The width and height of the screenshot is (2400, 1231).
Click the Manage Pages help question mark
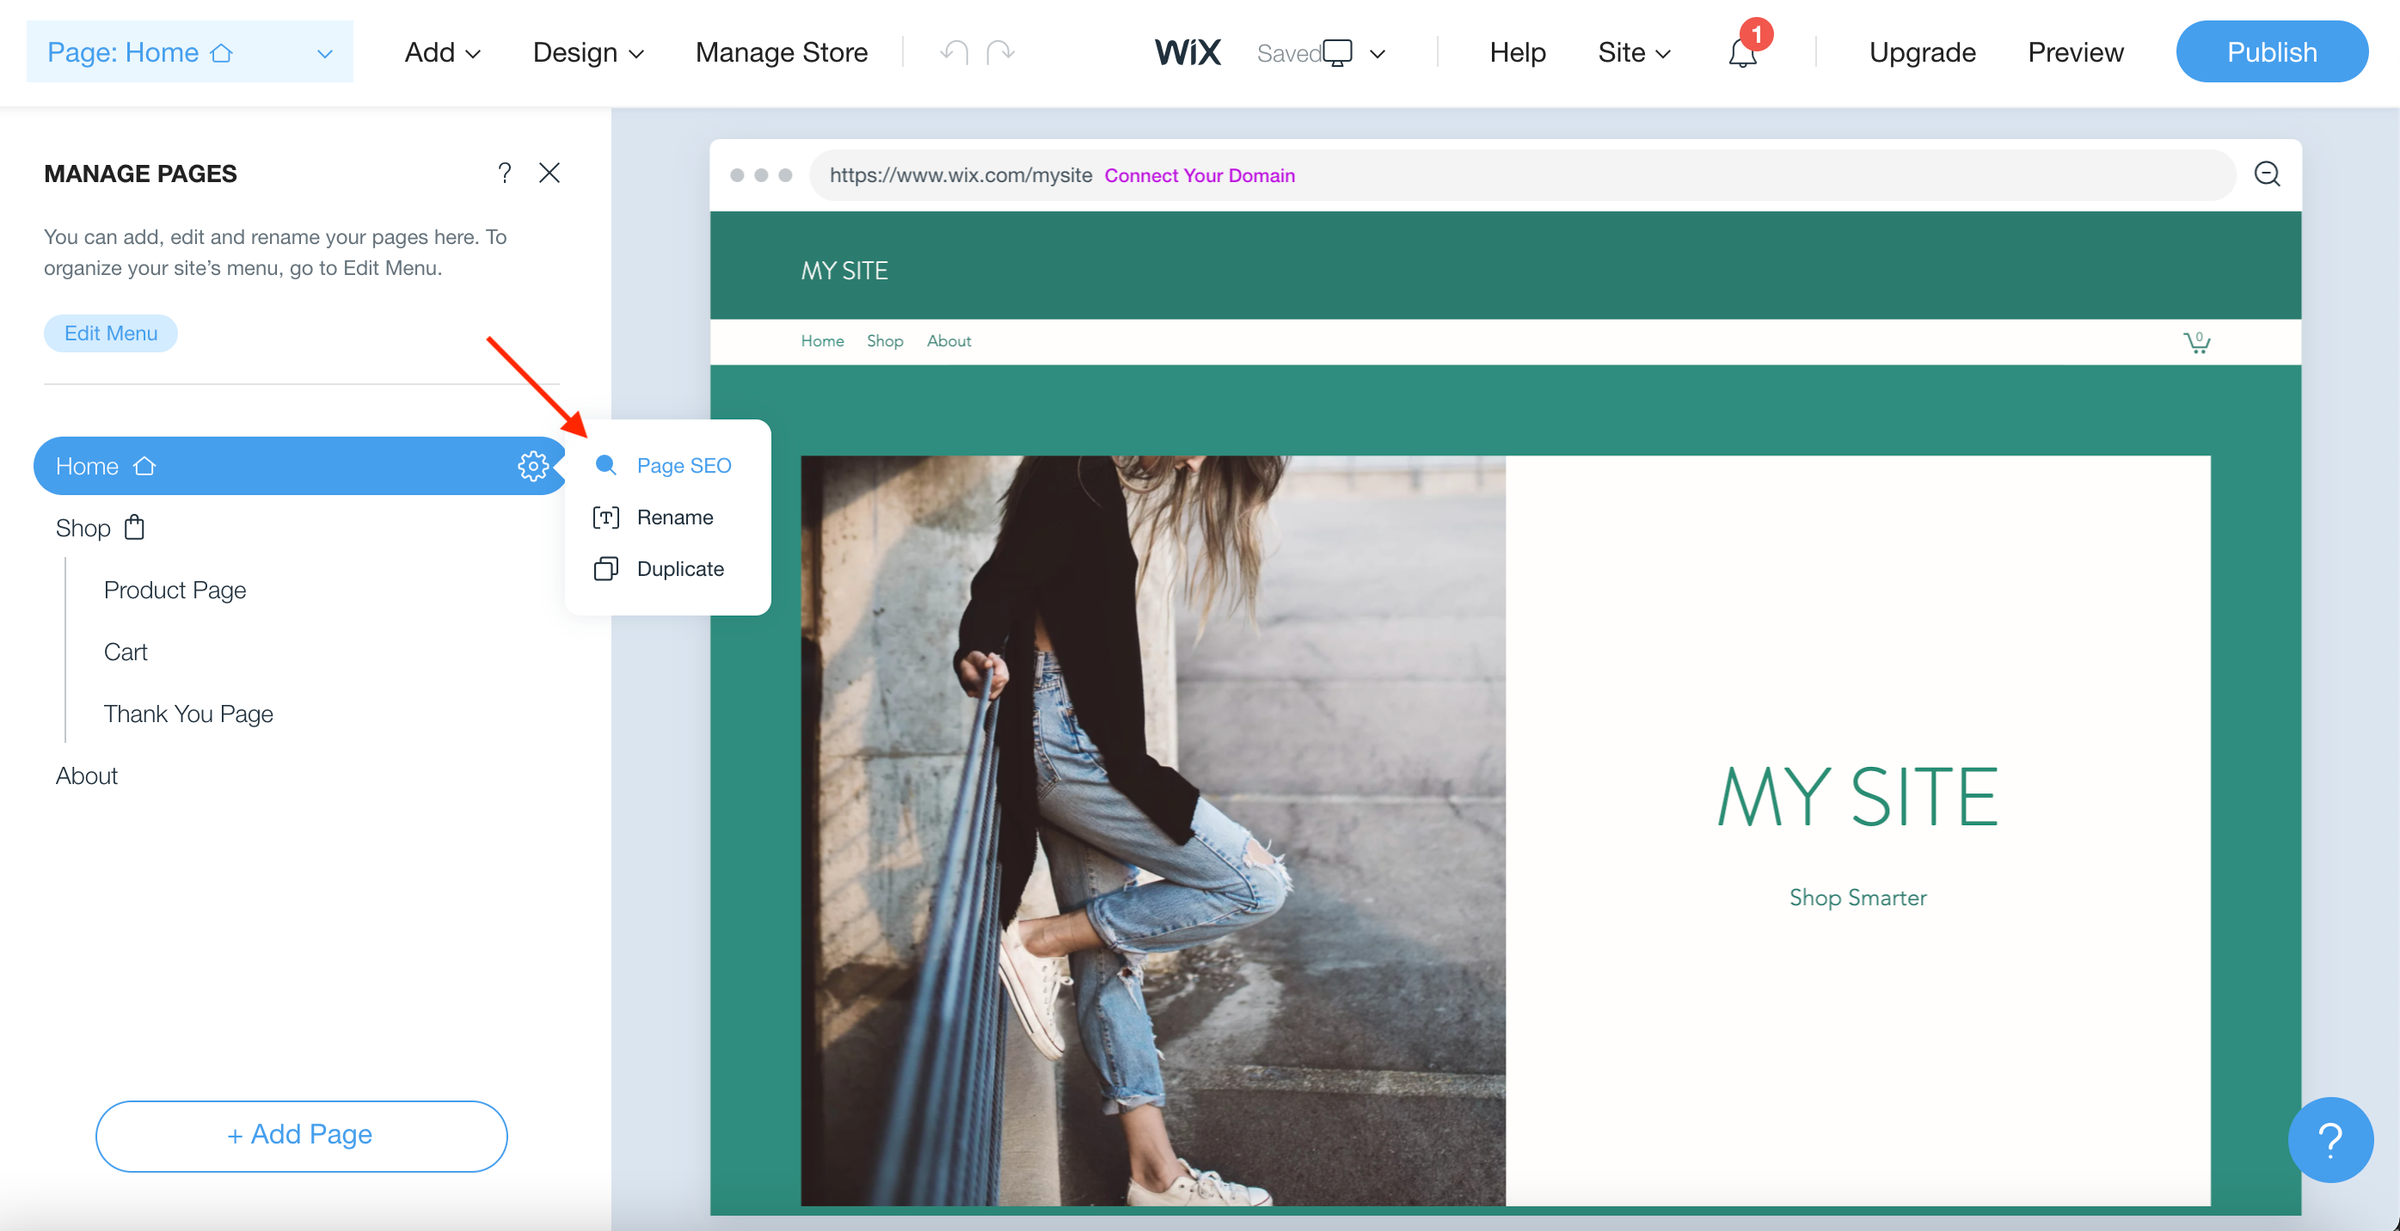pos(505,173)
